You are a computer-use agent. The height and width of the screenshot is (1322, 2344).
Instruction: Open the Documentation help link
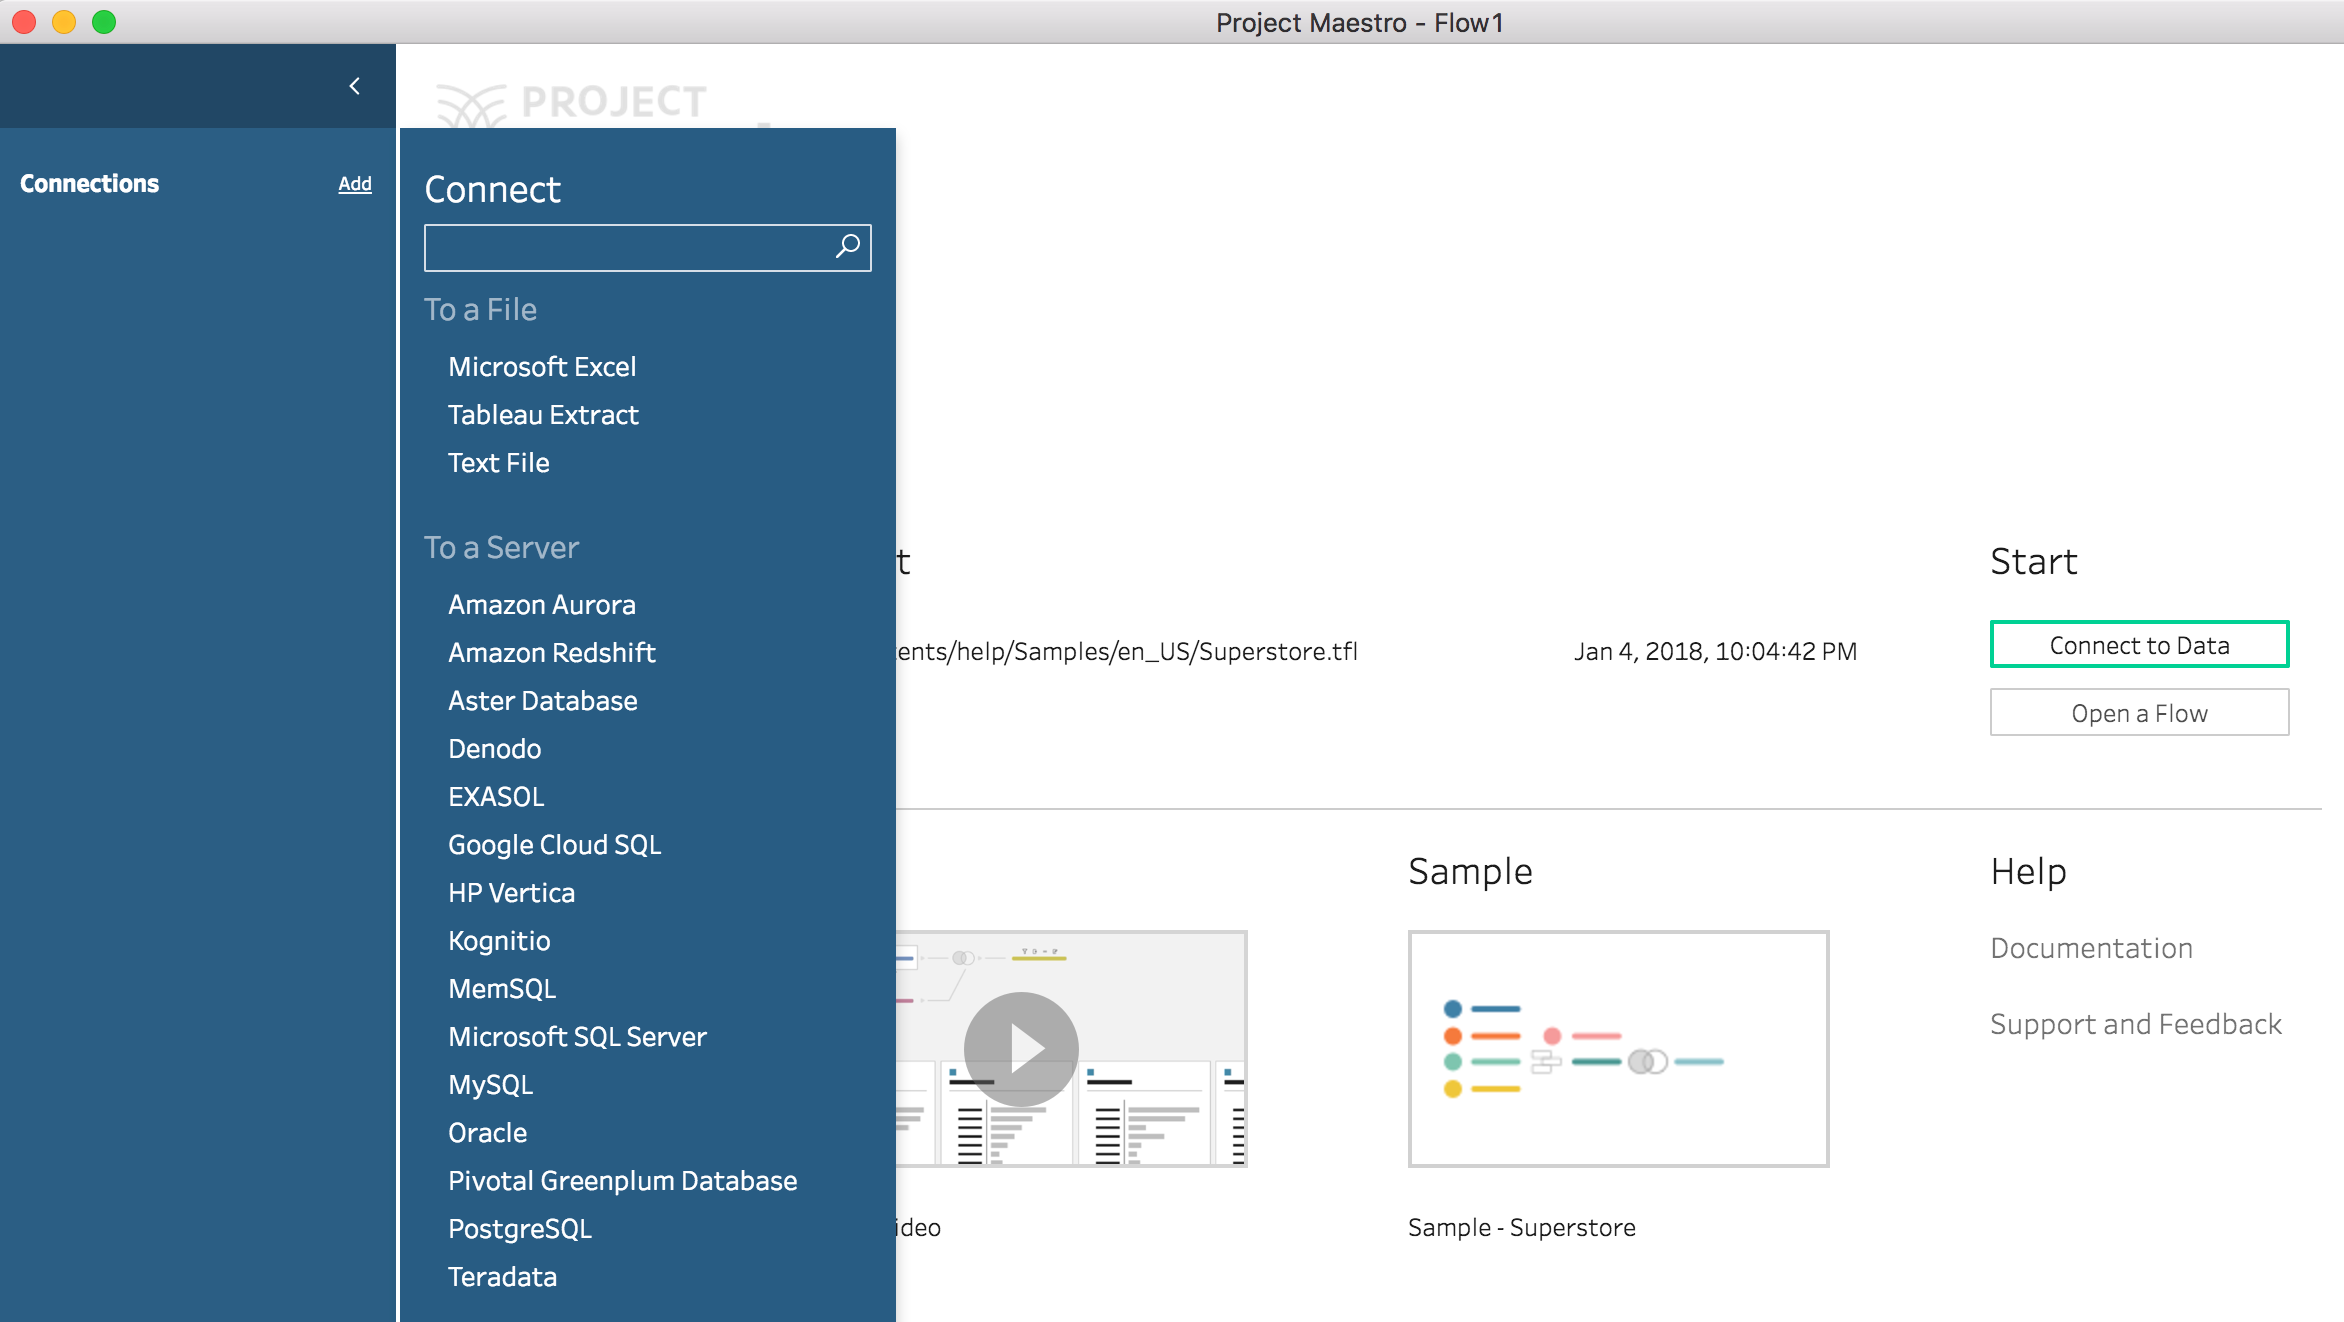click(x=2091, y=948)
